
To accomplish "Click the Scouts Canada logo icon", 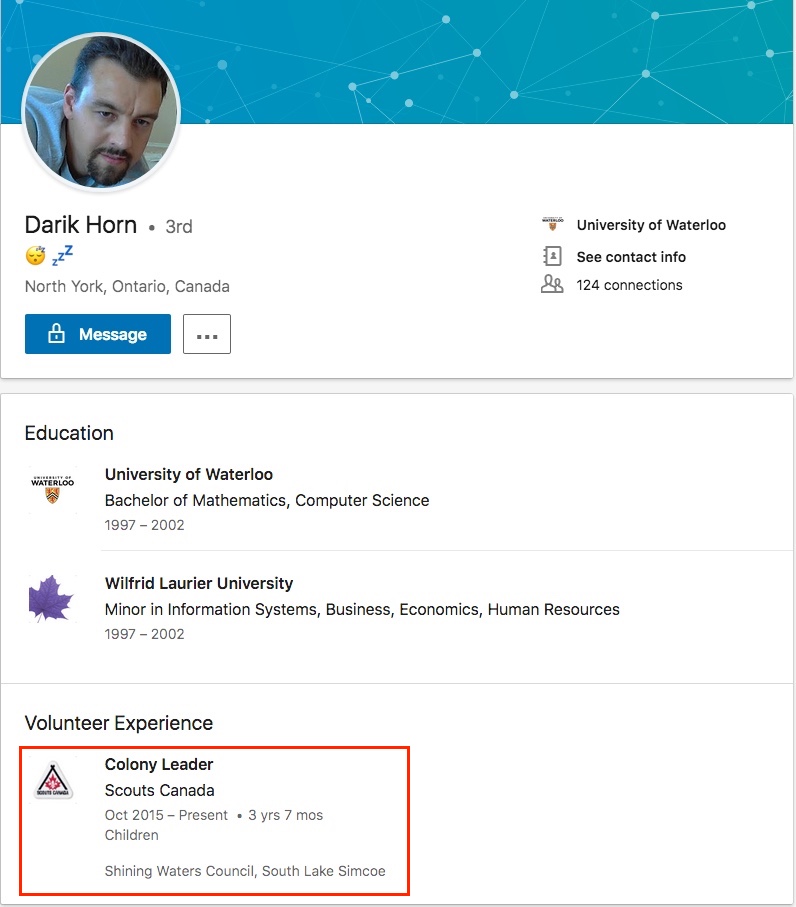I will tap(53, 781).
